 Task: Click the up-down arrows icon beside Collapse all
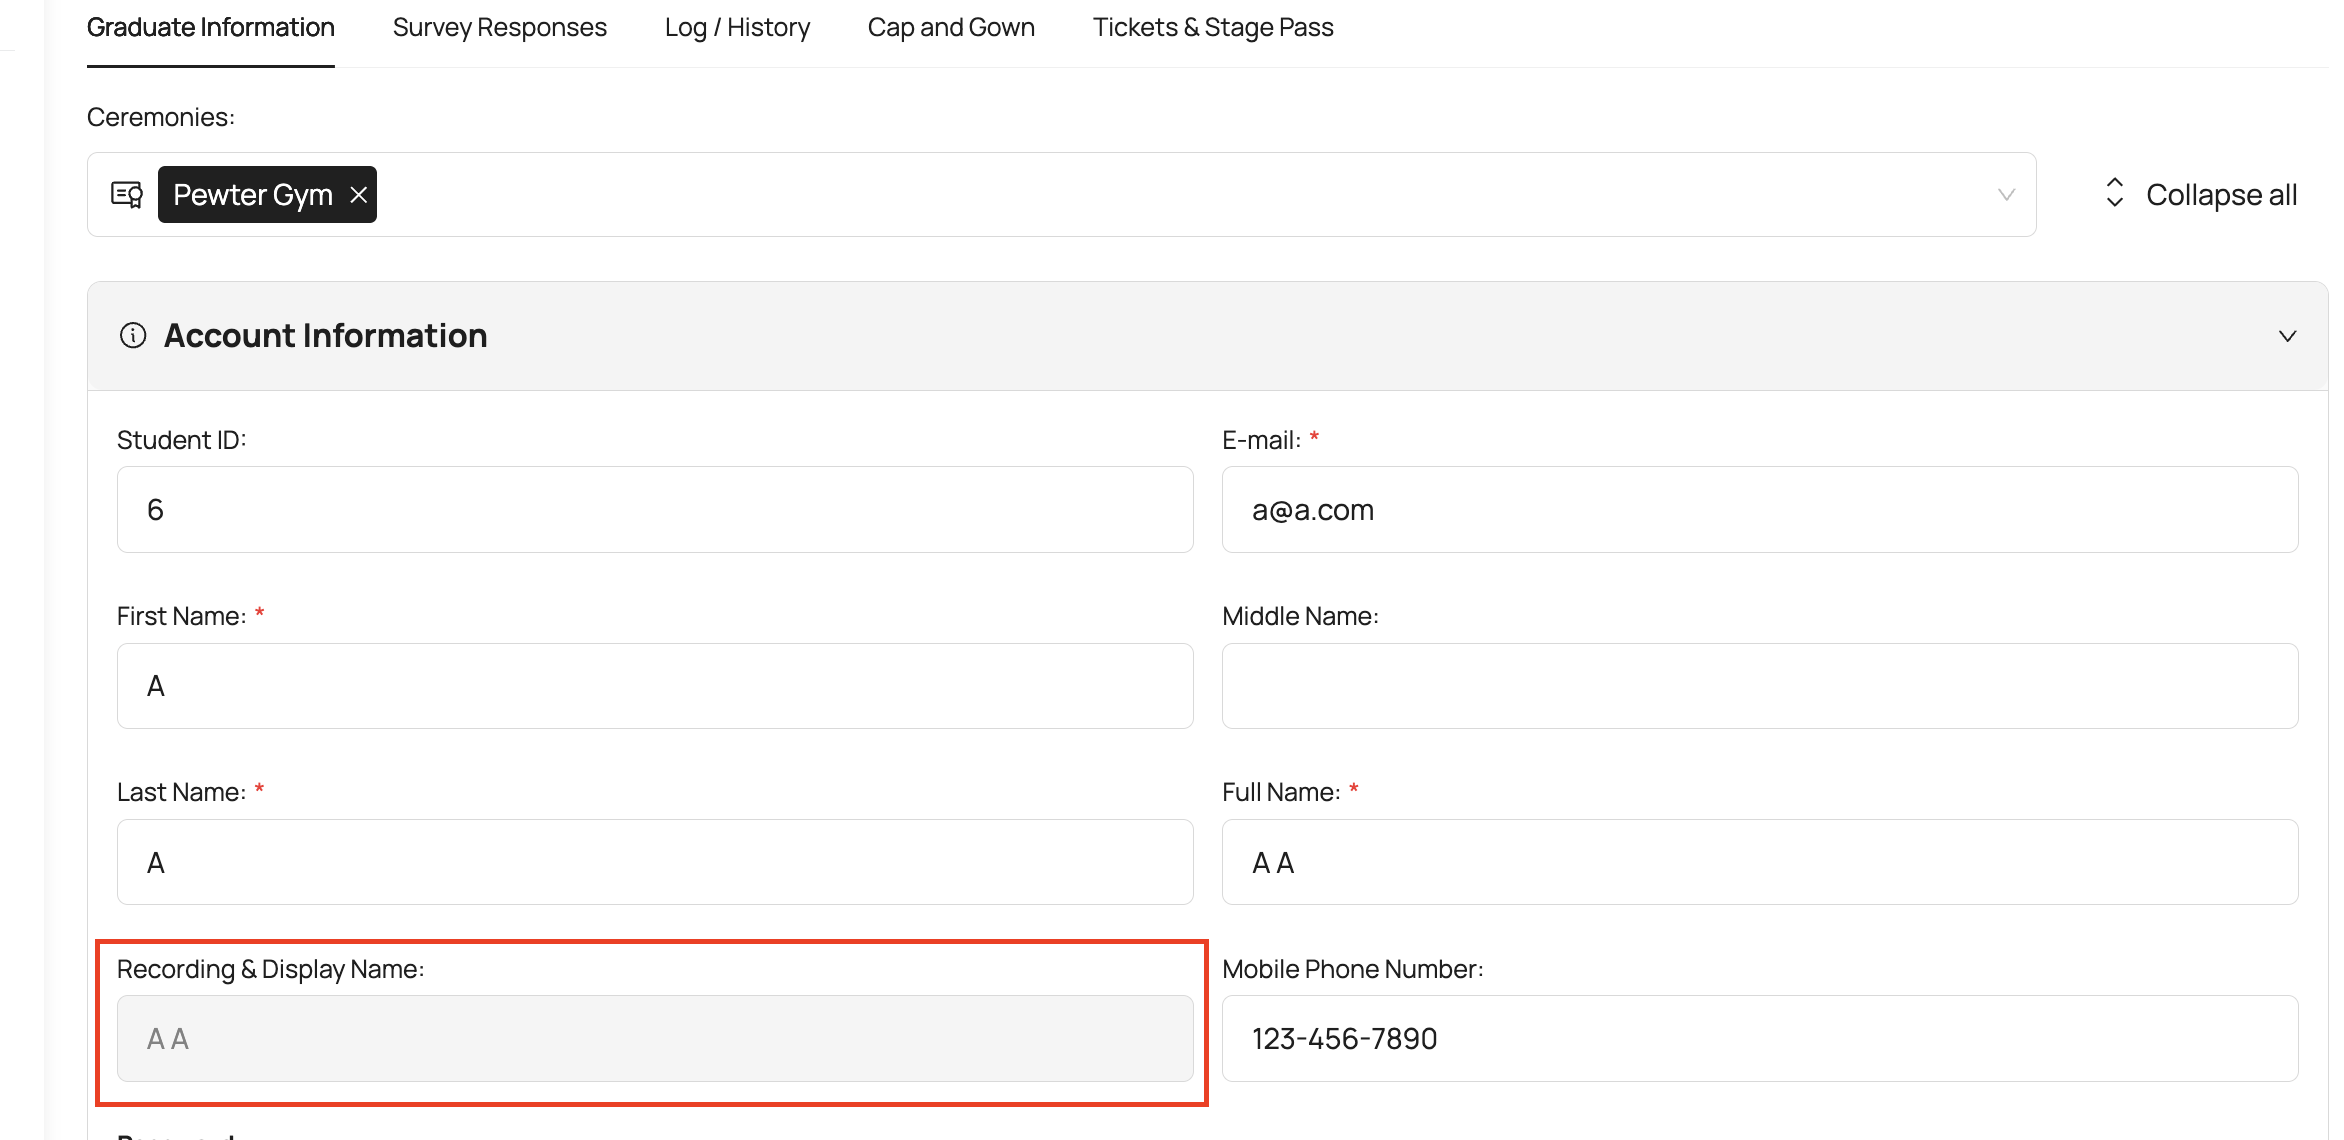click(2114, 193)
